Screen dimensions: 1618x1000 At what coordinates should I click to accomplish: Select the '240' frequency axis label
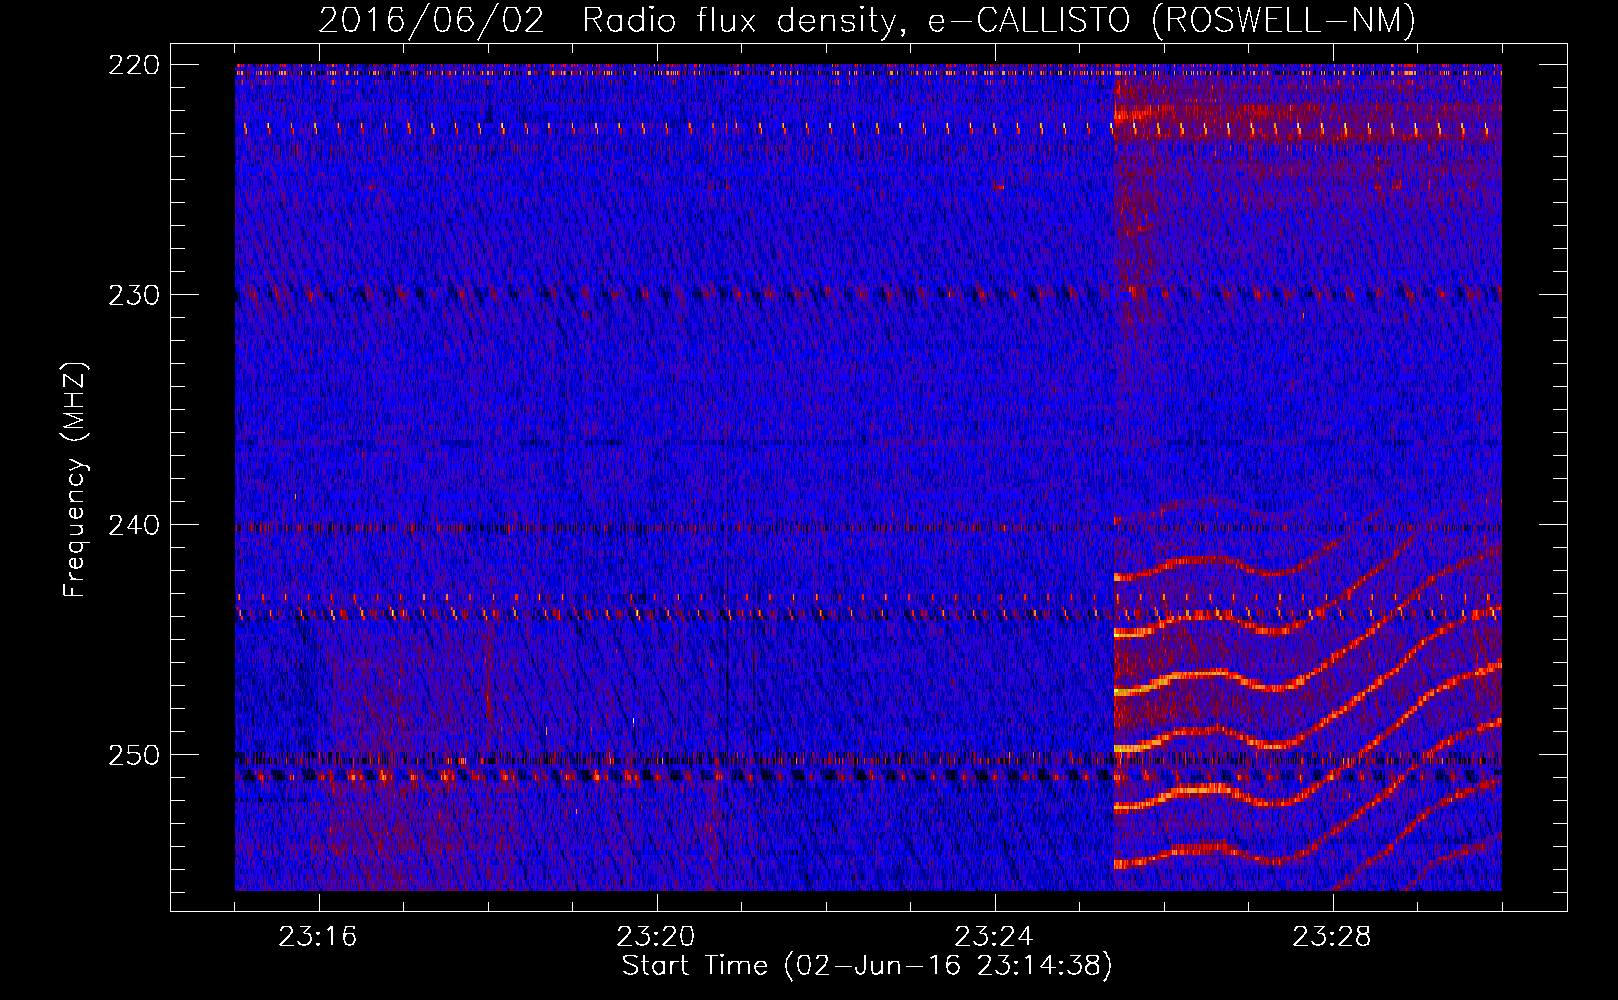coord(133,525)
